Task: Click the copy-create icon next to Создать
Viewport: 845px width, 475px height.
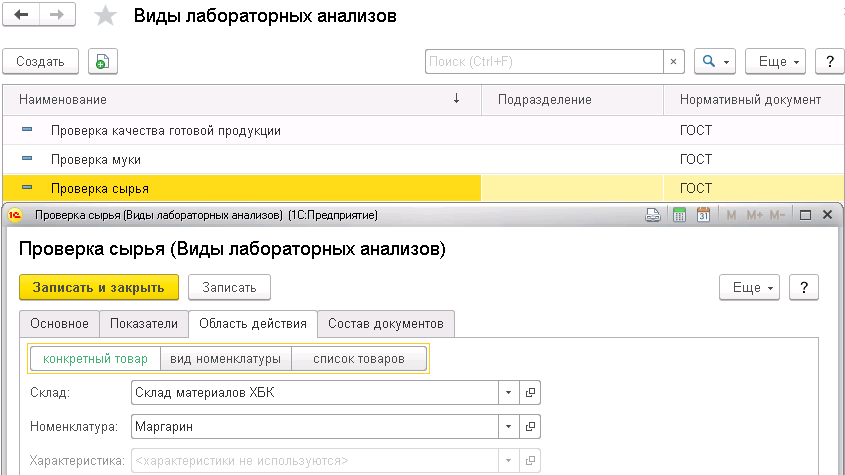Action: click(x=102, y=62)
